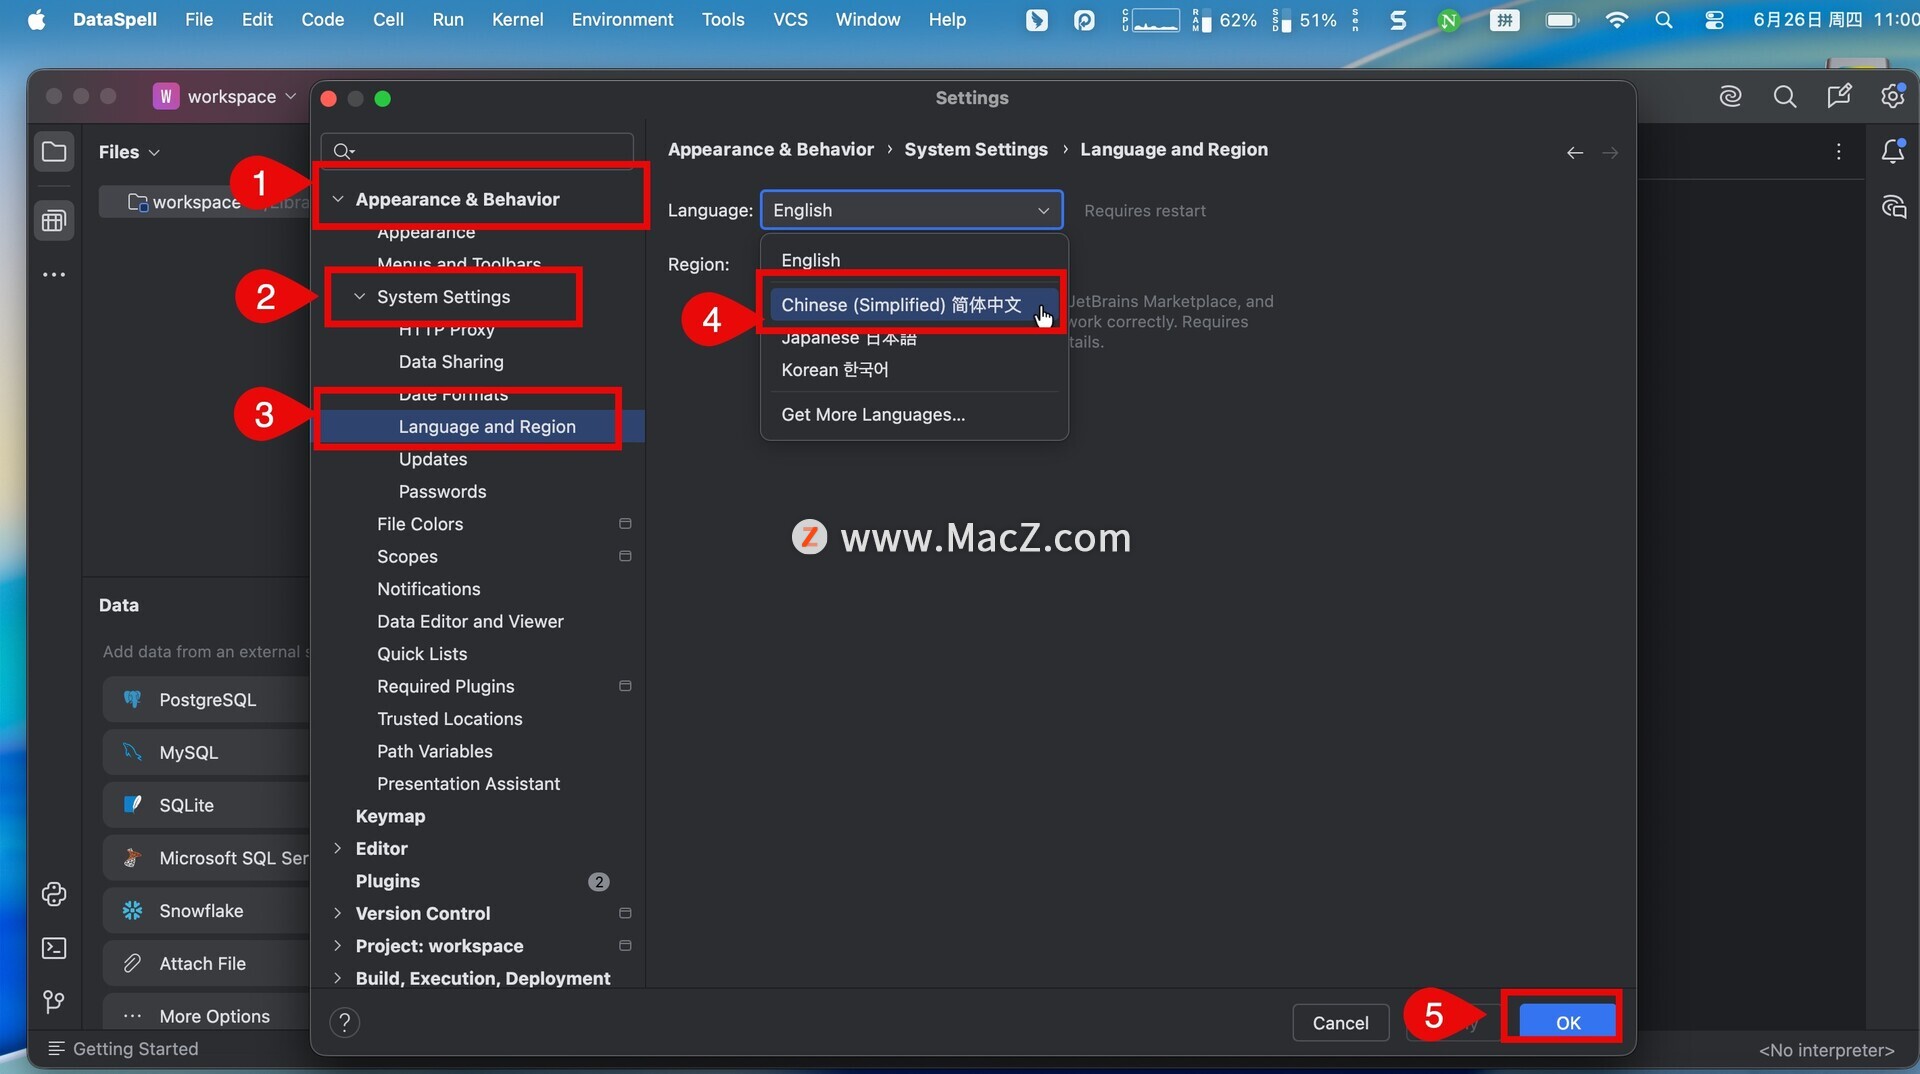Click the MySQL data source icon
Viewport: 1920px width, 1074px height.
(132, 752)
